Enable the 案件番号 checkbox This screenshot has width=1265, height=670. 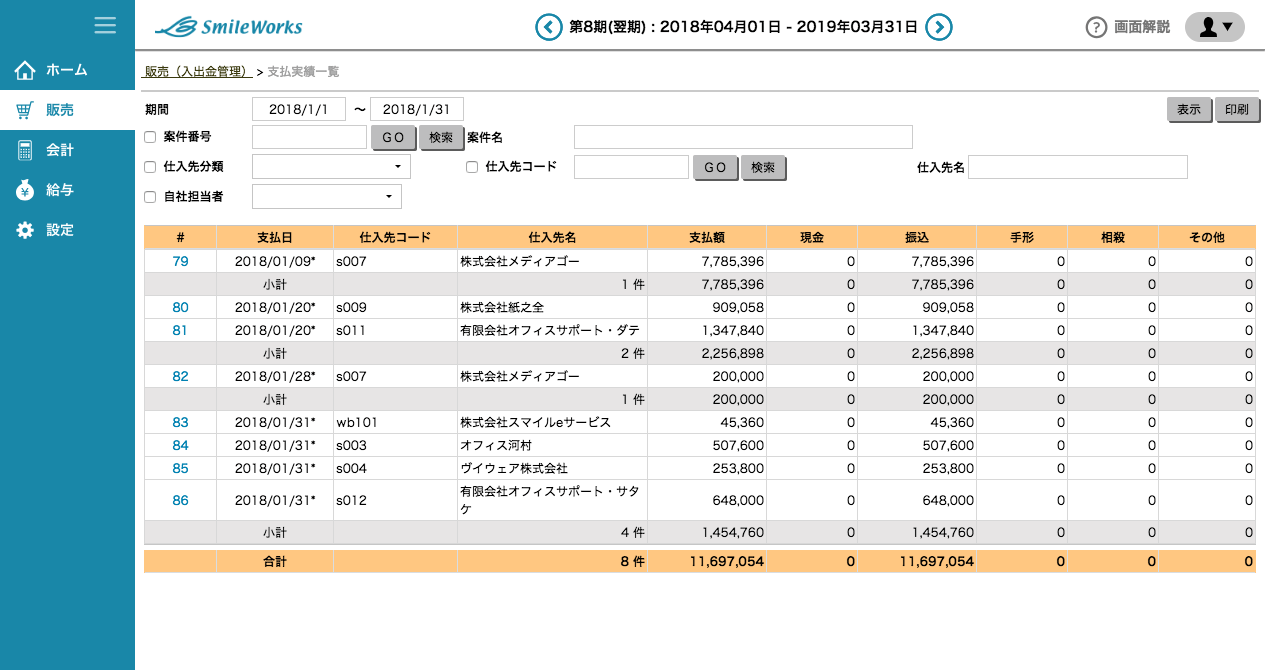[x=150, y=137]
